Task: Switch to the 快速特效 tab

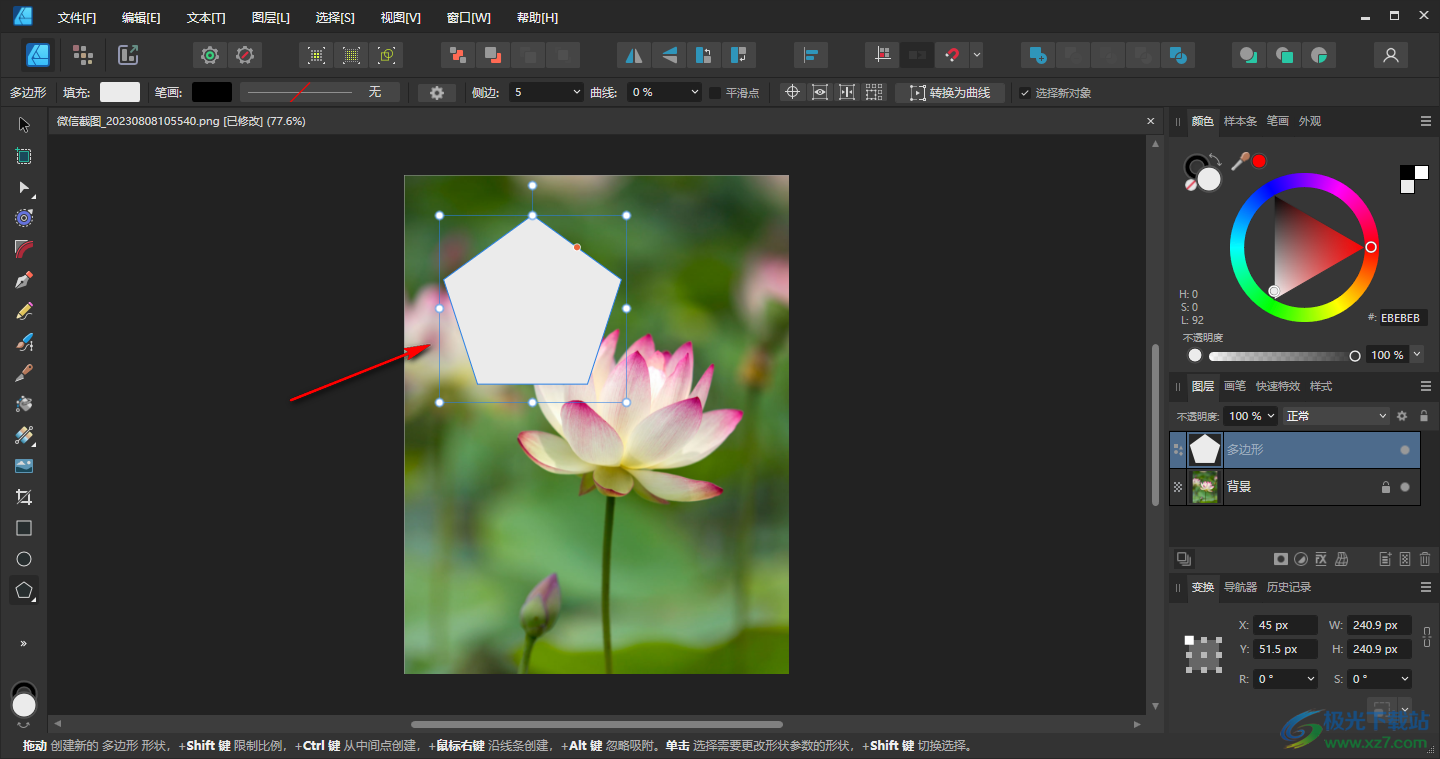Action: (1278, 386)
